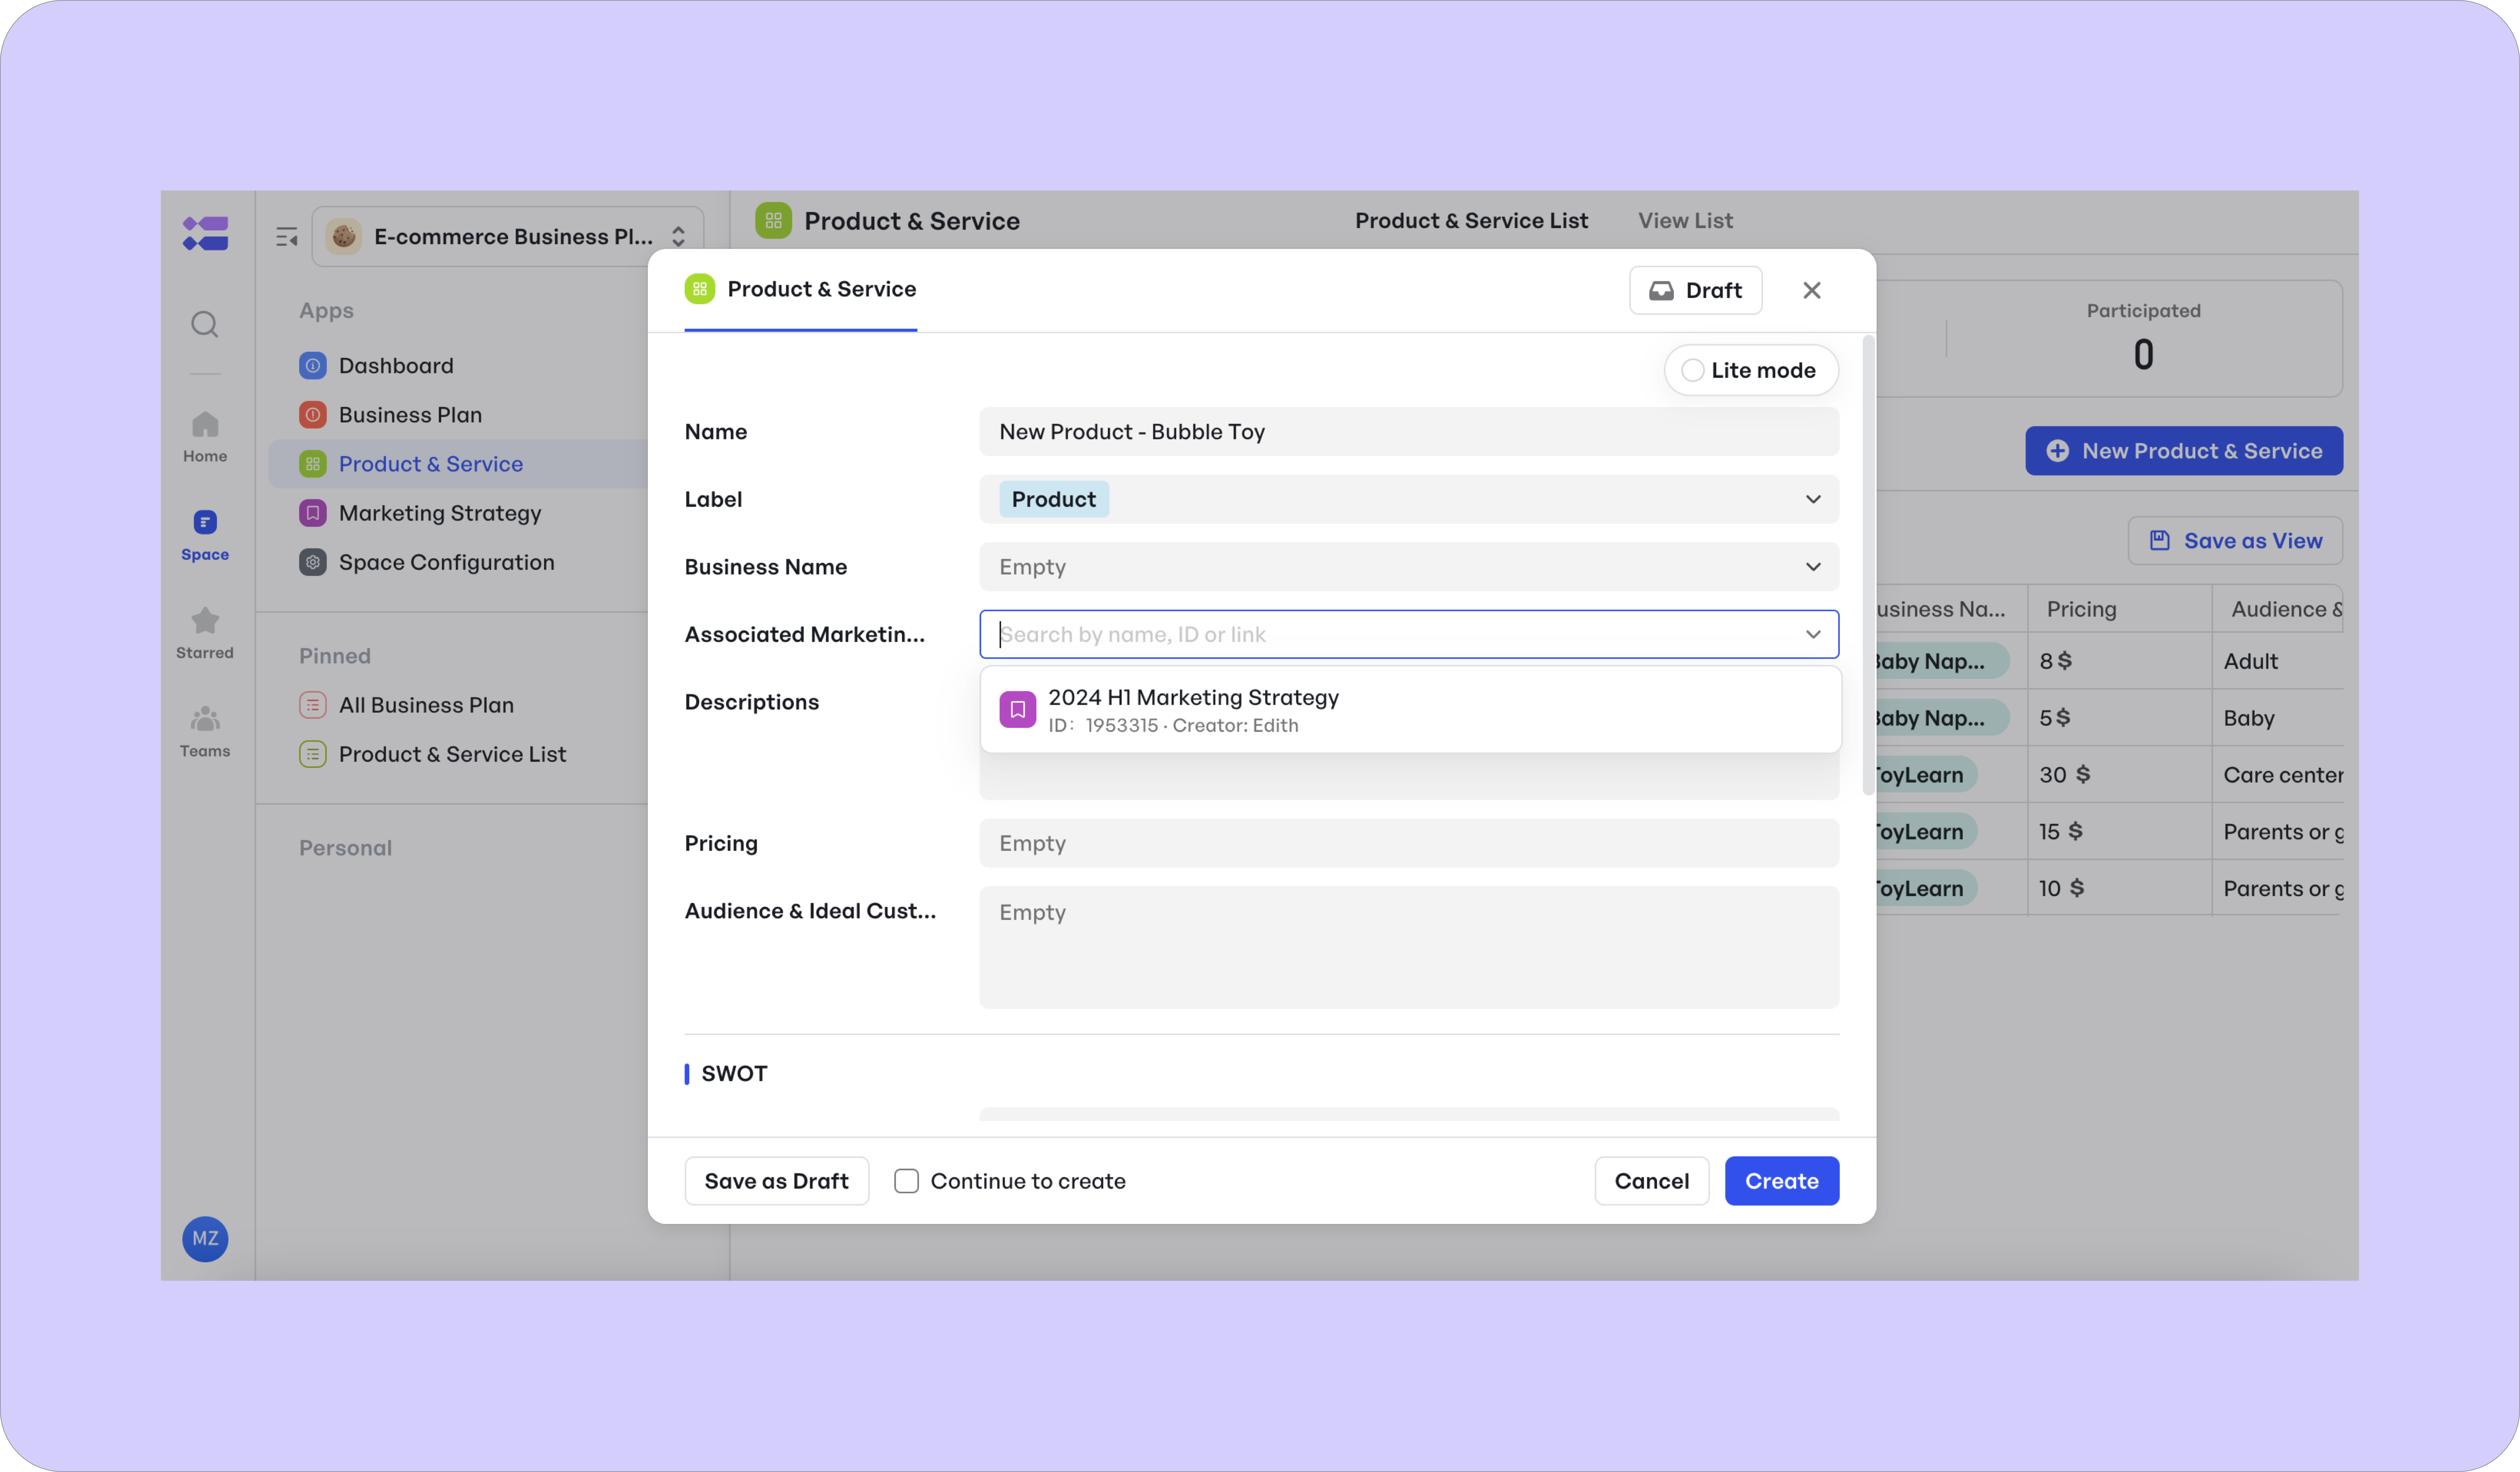Choose 2024 H1 Marketing Strategy from the dropdown
Image resolution: width=2520 pixels, height=1472 pixels.
[x=1410, y=710]
